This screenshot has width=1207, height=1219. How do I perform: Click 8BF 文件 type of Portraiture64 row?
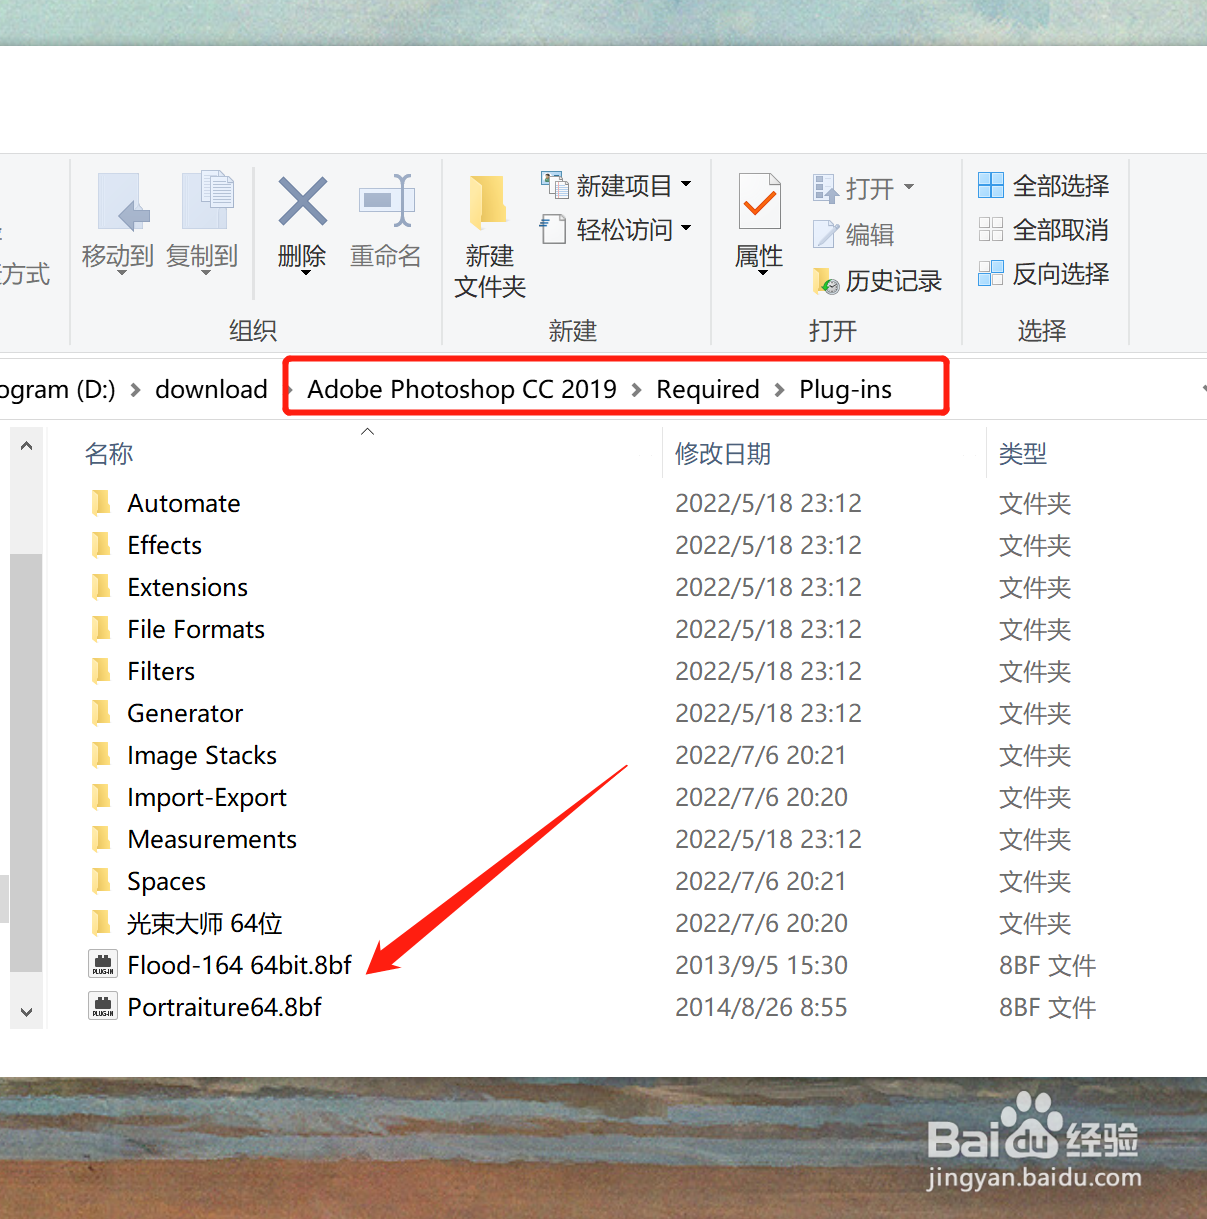point(1047,1007)
